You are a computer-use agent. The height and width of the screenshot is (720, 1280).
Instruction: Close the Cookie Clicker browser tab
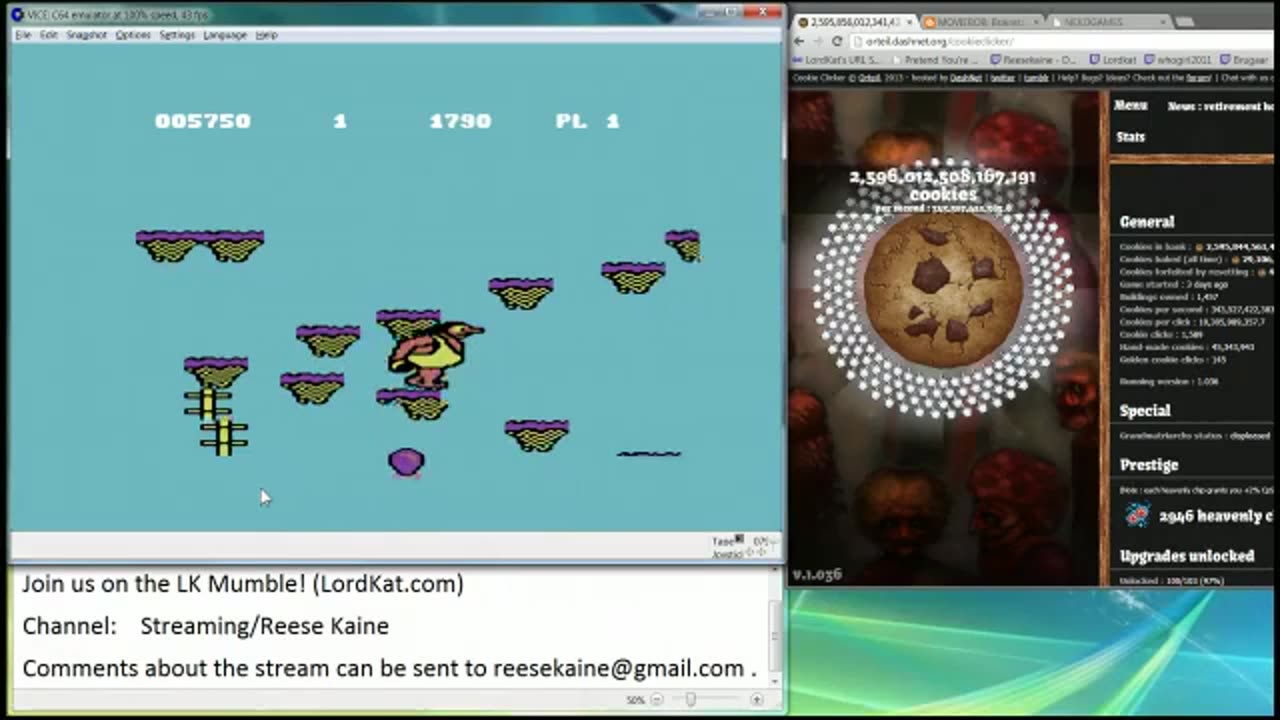tap(908, 22)
